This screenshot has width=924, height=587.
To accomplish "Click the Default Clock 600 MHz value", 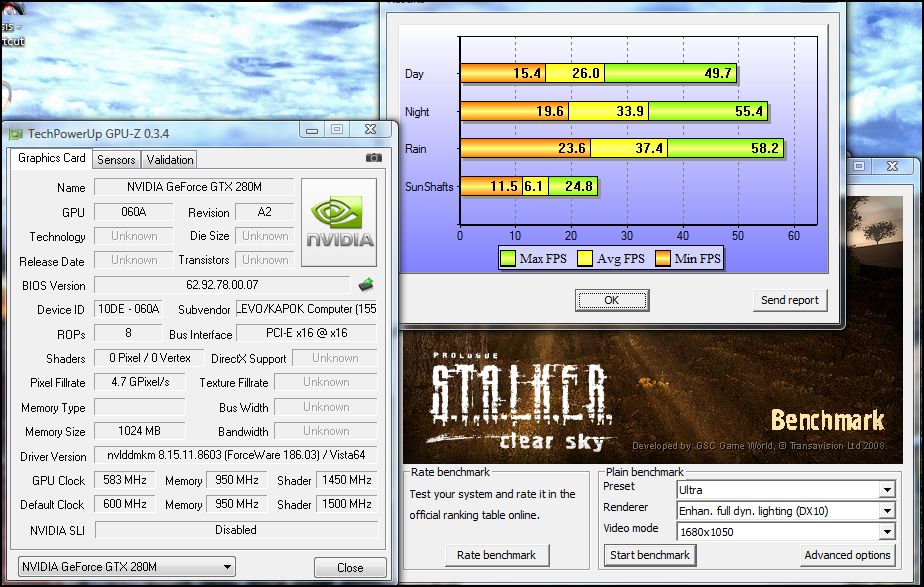I will tap(124, 504).
